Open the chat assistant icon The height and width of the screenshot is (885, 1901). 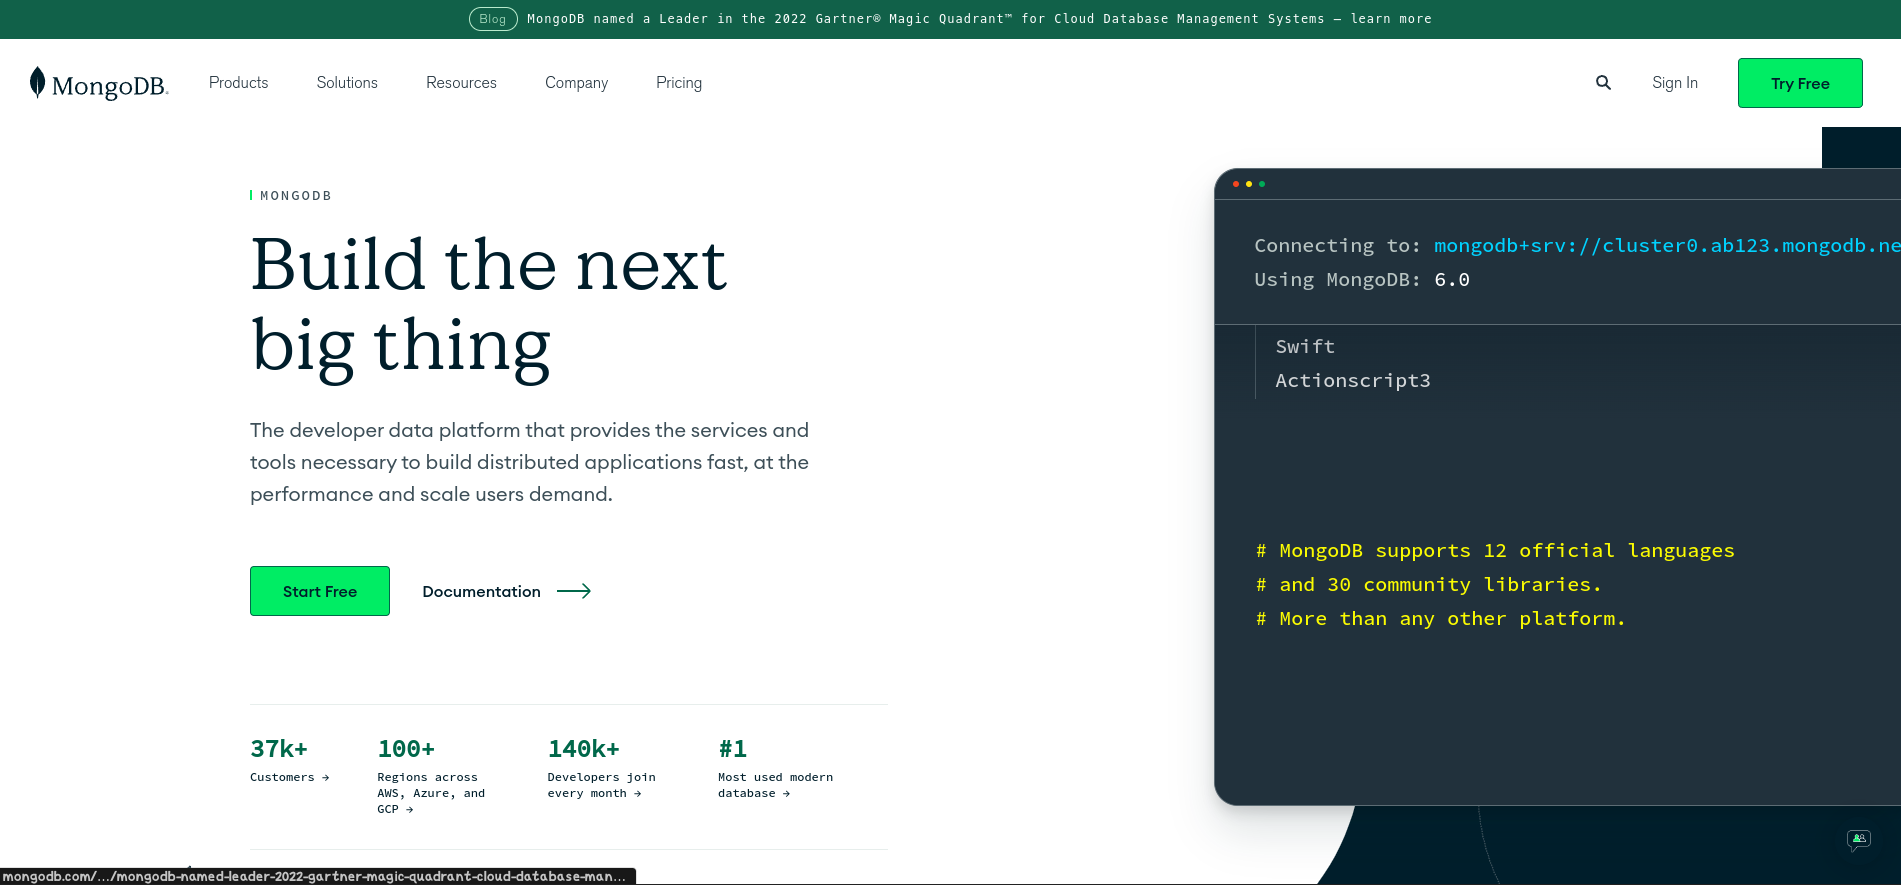click(x=1859, y=839)
